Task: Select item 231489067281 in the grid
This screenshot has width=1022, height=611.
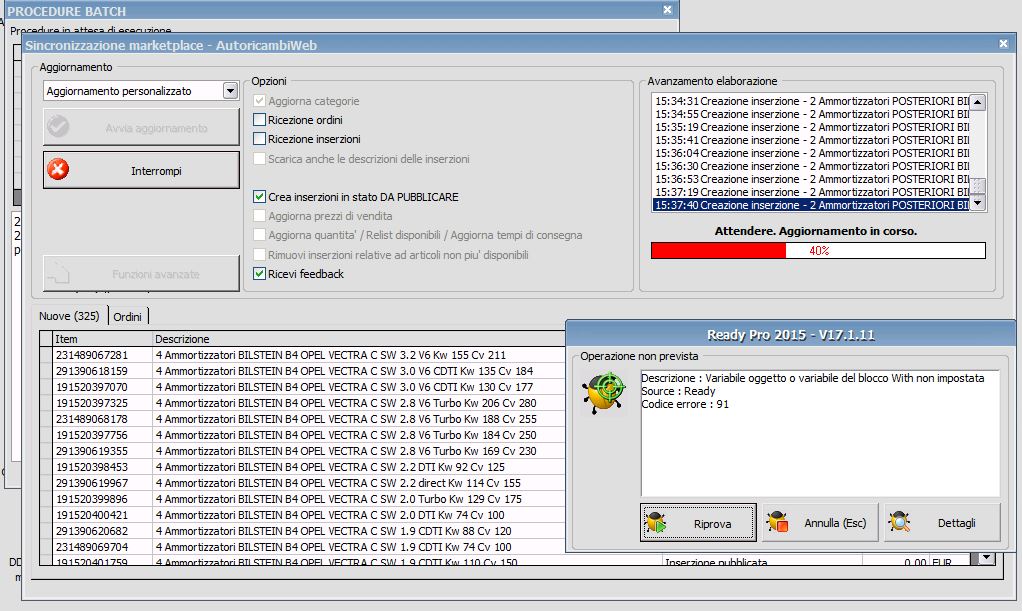Action: pyautogui.click(x=92, y=355)
